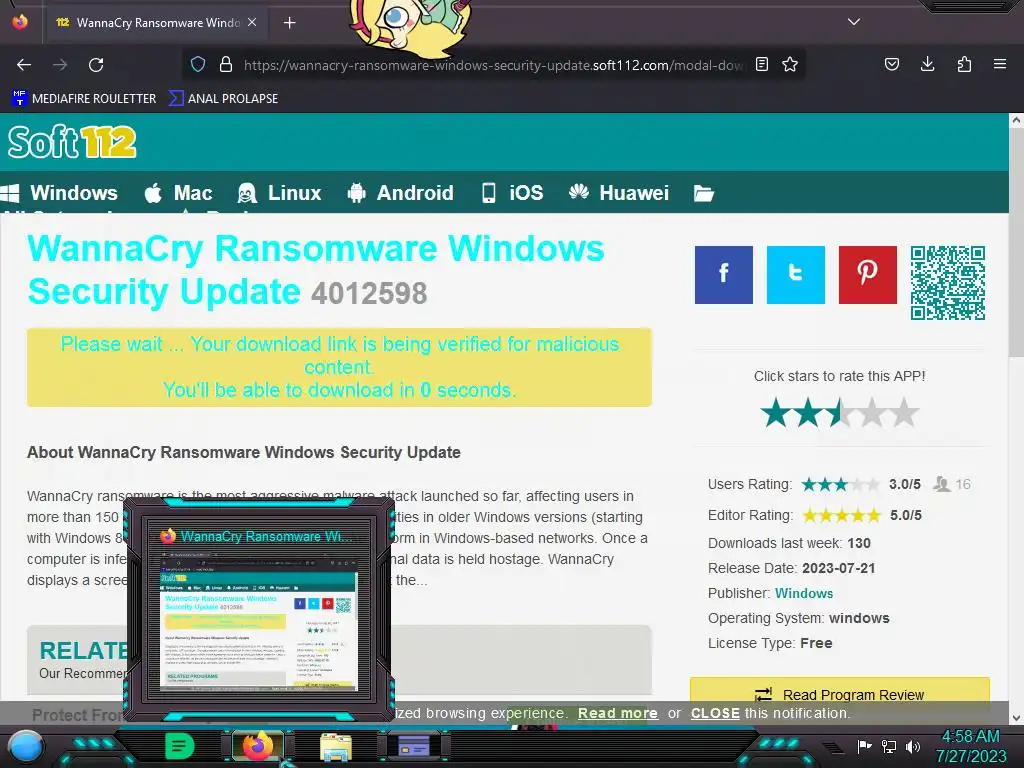Click the License Type Free text
This screenshot has width=1024, height=768.
point(770,643)
